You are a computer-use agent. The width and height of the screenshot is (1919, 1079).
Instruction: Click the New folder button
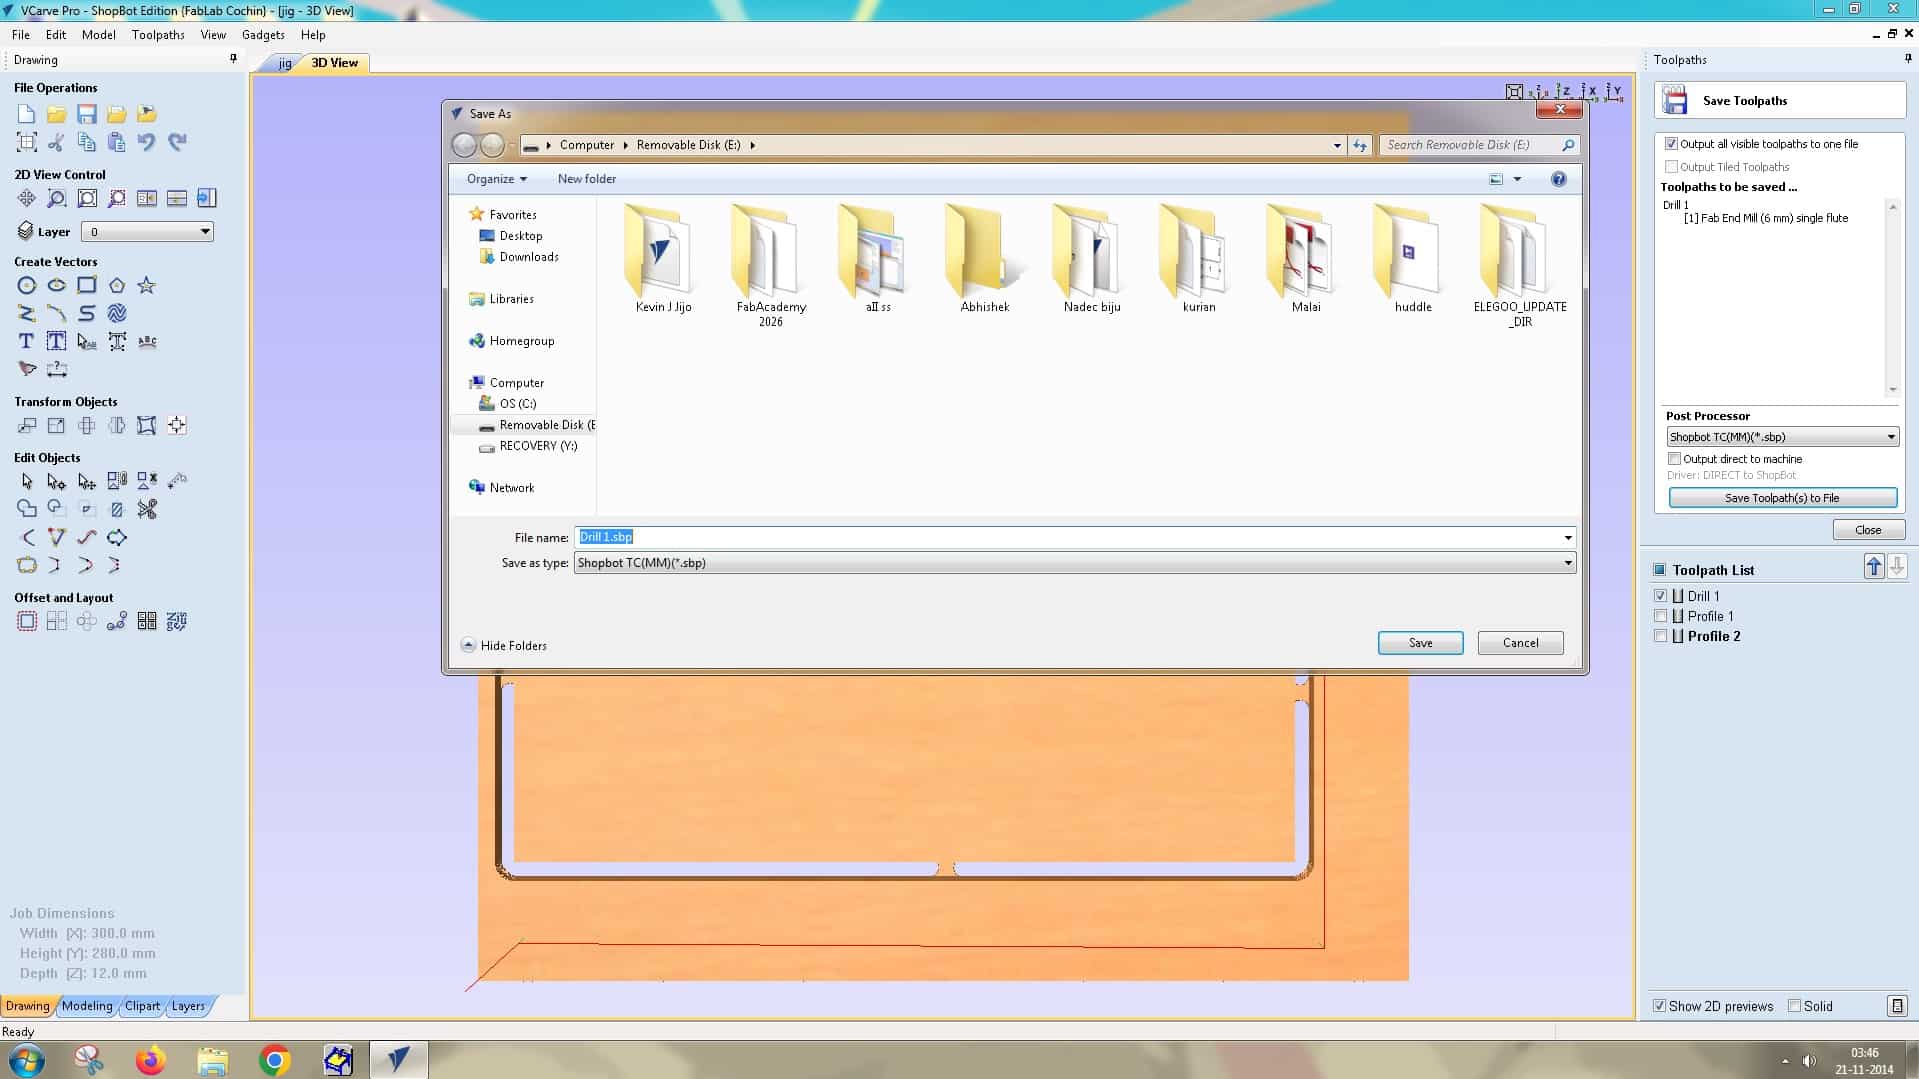(587, 179)
